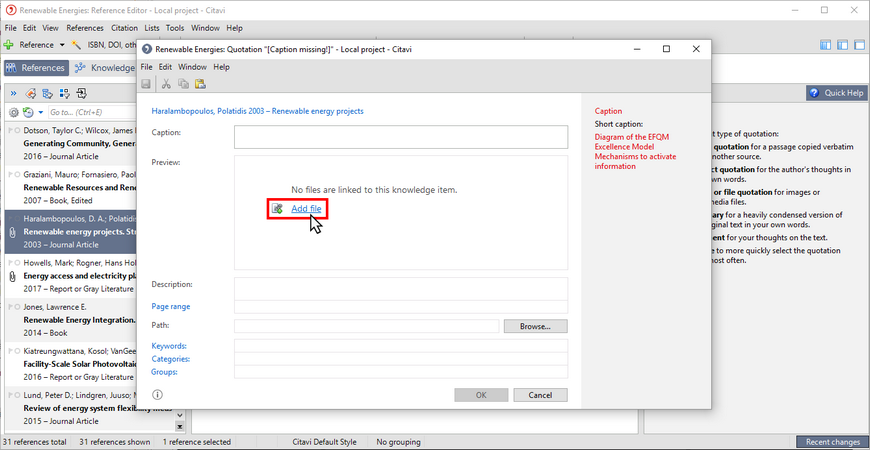Click the Cut scissors icon in quotation dialog

pyautogui.click(x=166, y=84)
